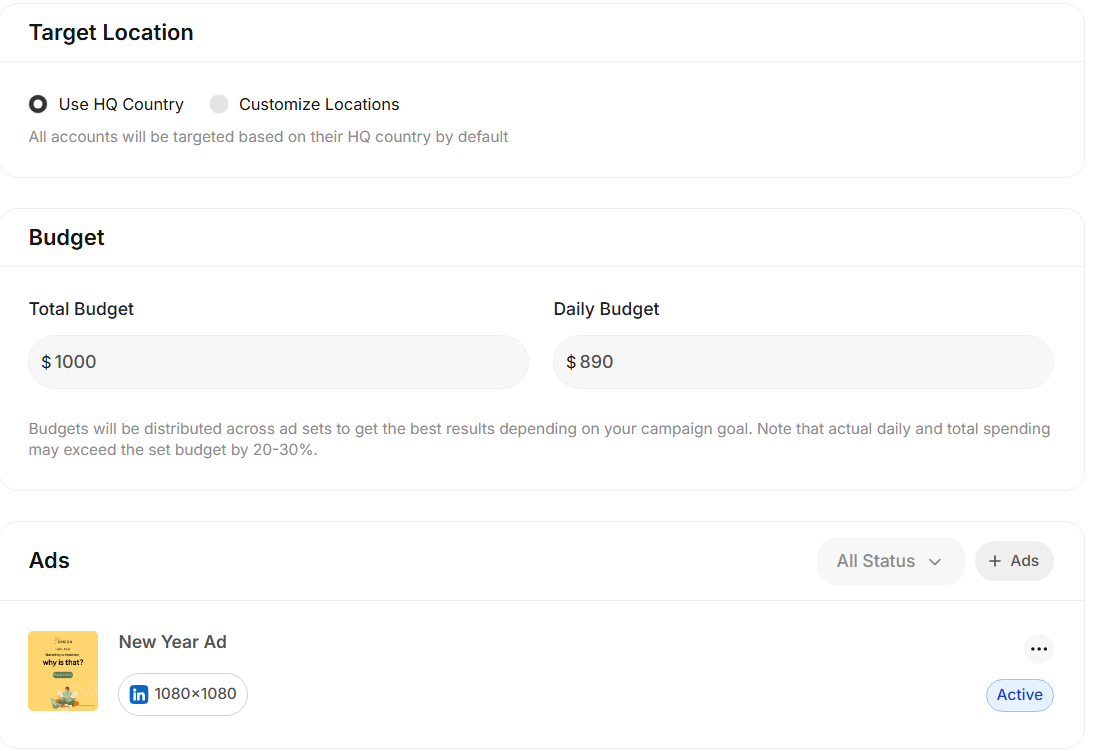Click the Target Location section heading
Image resolution: width=1106 pixels, height=751 pixels.
click(111, 32)
